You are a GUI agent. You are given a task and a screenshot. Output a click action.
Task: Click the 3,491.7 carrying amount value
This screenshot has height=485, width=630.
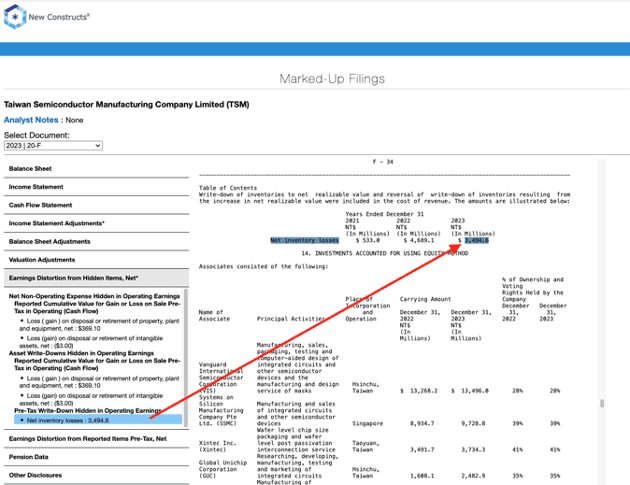(x=422, y=450)
